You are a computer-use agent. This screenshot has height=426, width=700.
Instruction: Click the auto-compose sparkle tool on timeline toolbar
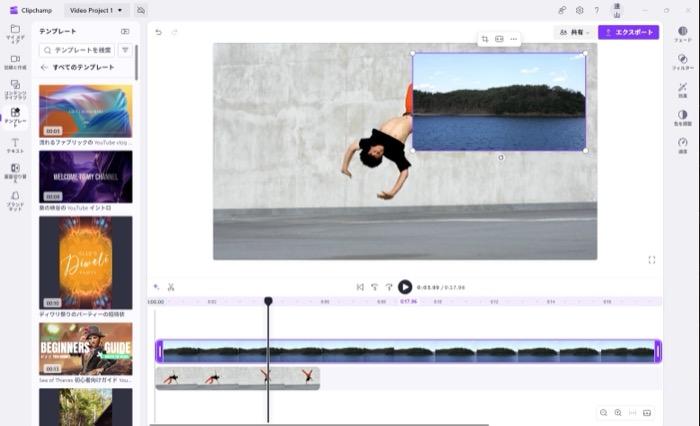157,287
